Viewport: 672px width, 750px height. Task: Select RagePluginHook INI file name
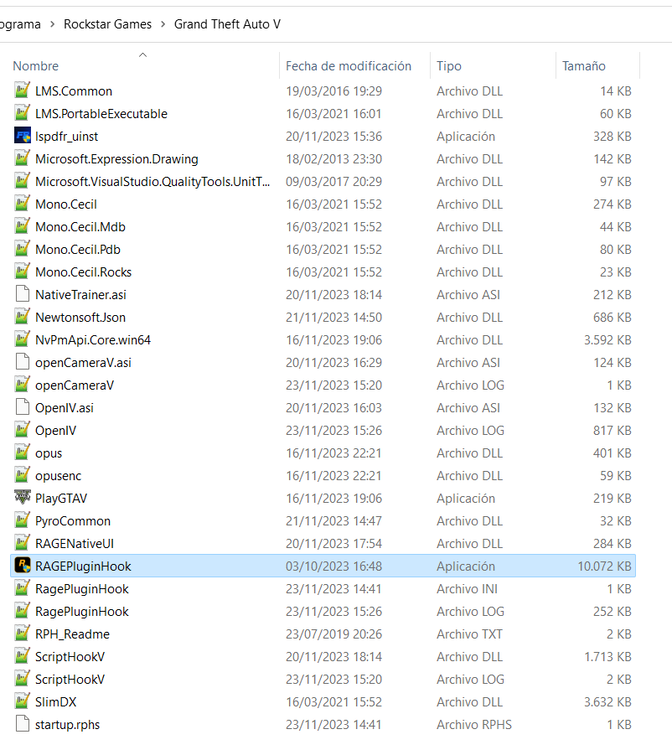click(x=82, y=589)
